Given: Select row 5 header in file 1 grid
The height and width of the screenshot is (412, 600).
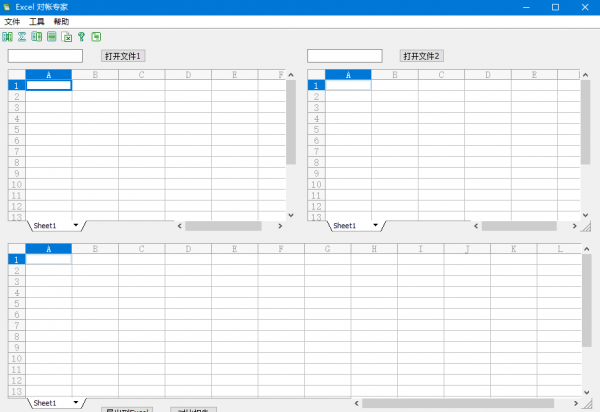Looking at the screenshot, I should tap(17, 129).
